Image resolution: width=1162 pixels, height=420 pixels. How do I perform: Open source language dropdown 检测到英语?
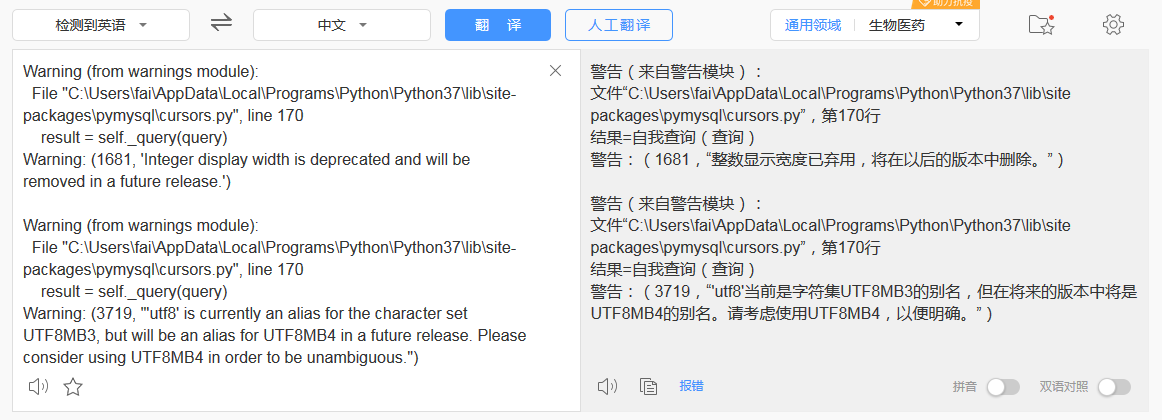coord(101,25)
